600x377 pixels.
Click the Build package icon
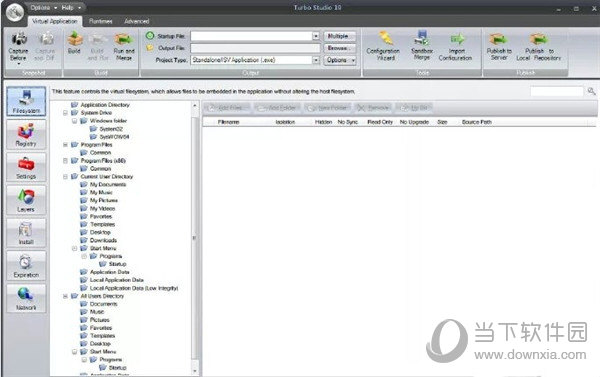[x=74, y=39]
